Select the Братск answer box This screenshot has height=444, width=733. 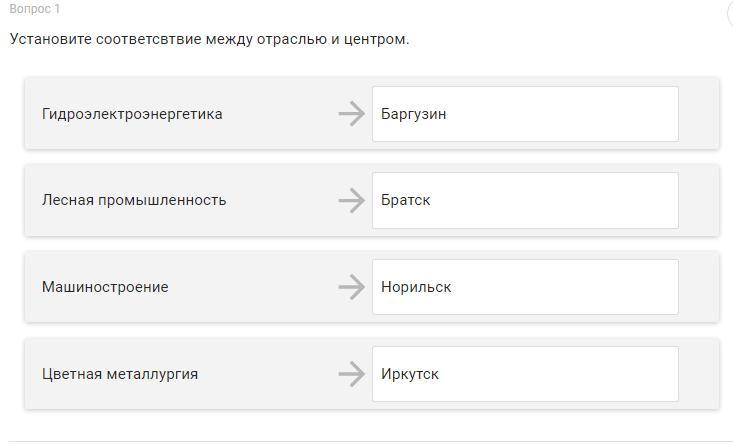(525, 200)
